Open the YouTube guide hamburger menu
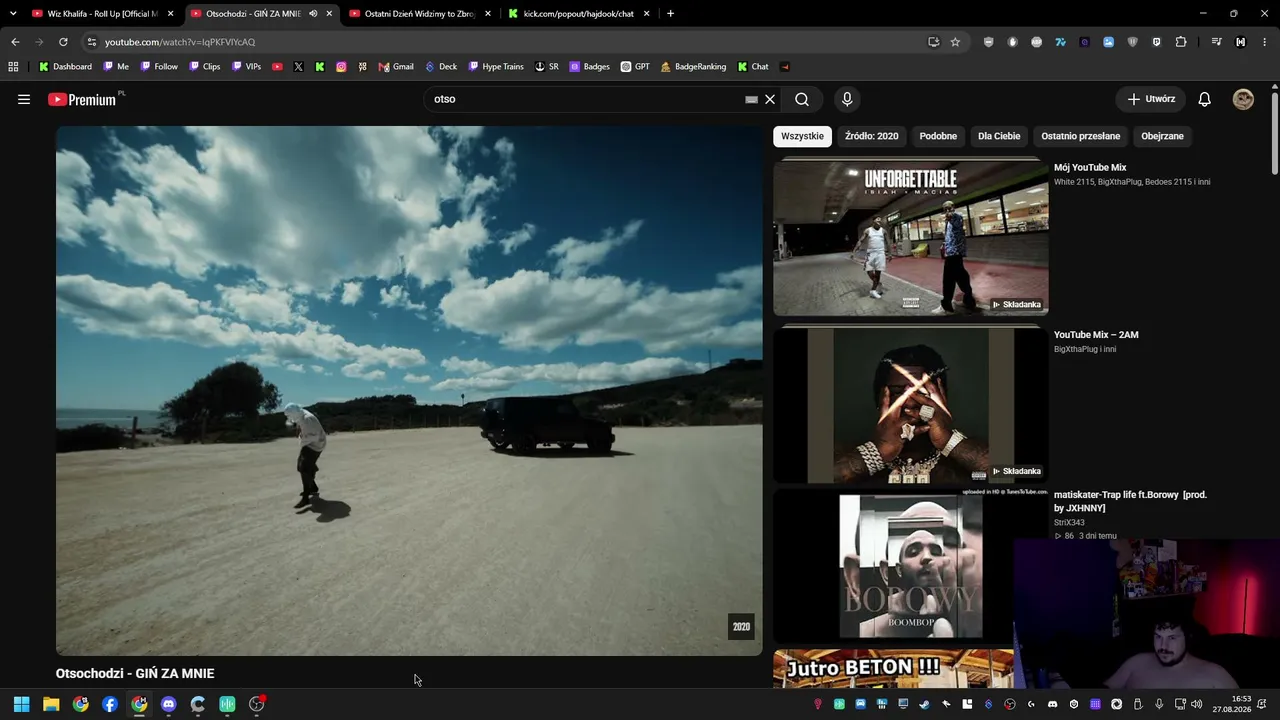The height and width of the screenshot is (720, 1280). pos(24,99)
